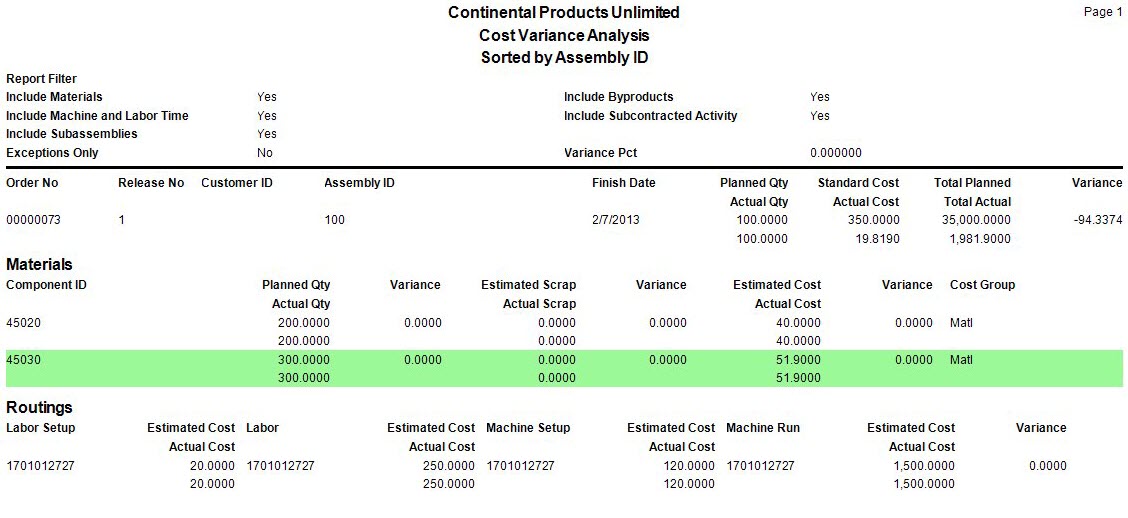Select component ID 45020

click(x=24, y=323)
